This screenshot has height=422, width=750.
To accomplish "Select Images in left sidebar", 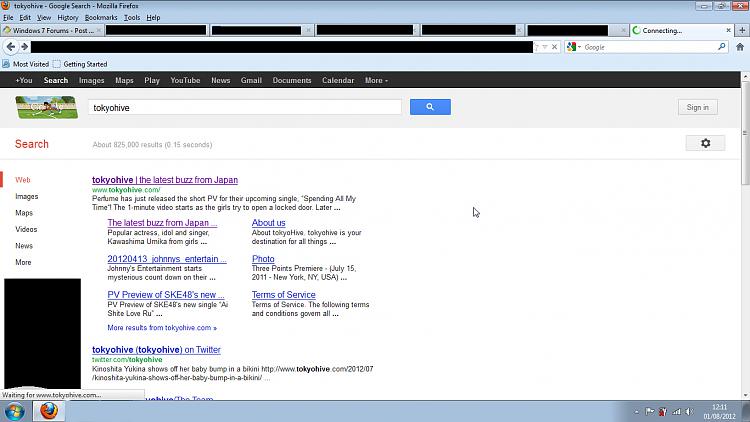I will tap(26, 197).
